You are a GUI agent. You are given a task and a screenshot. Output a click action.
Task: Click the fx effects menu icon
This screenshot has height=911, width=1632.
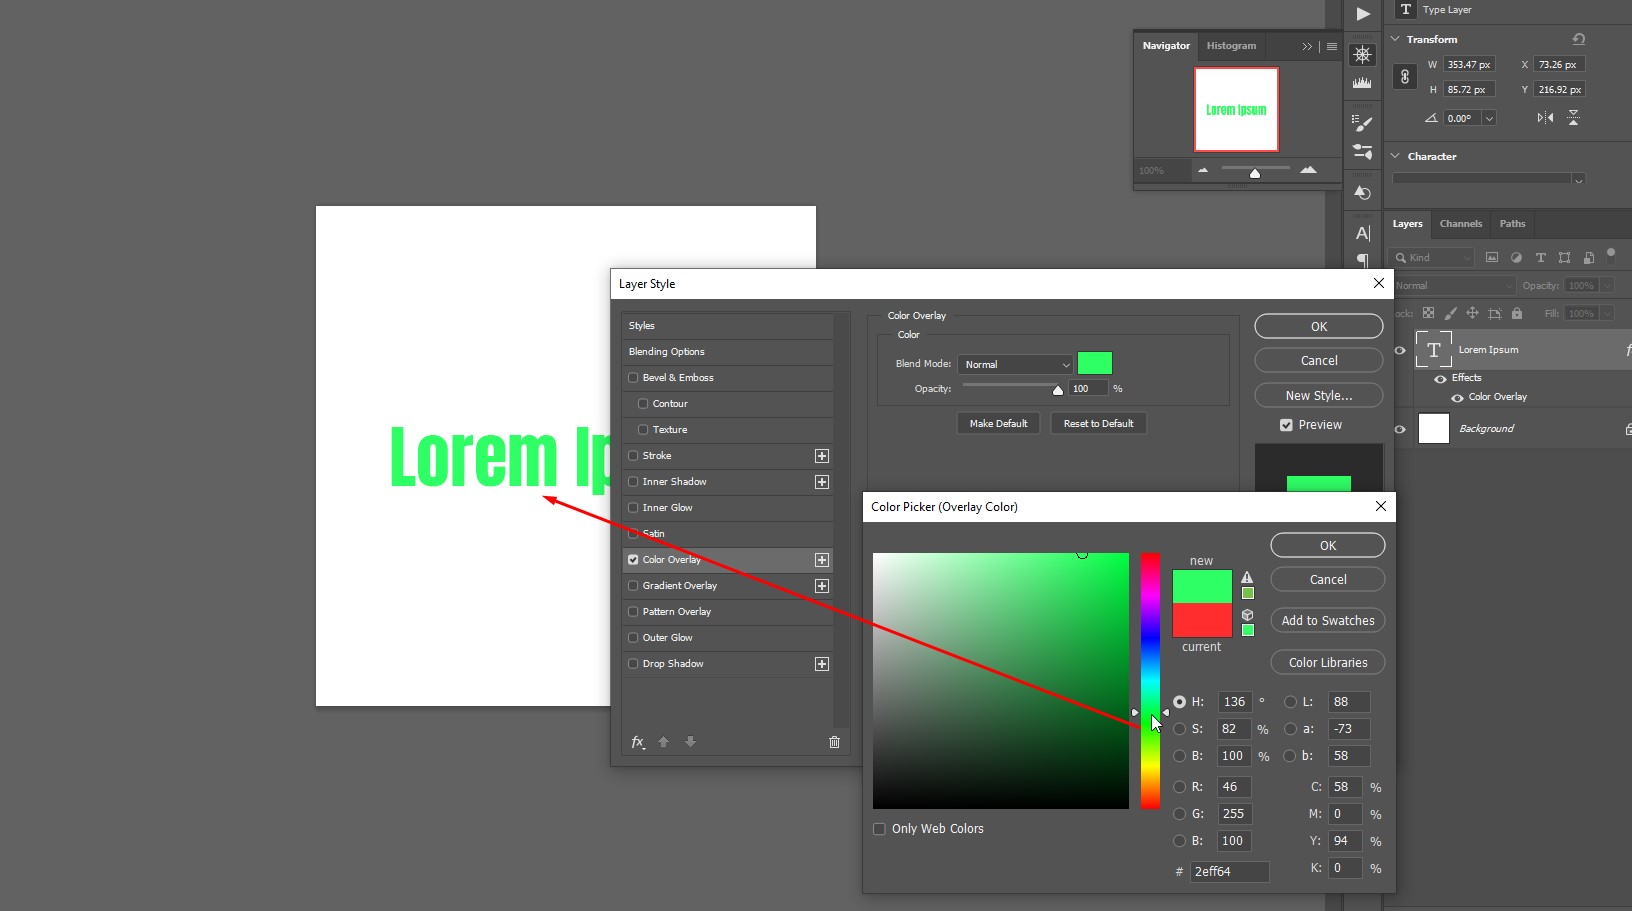[x=638, y=742]
